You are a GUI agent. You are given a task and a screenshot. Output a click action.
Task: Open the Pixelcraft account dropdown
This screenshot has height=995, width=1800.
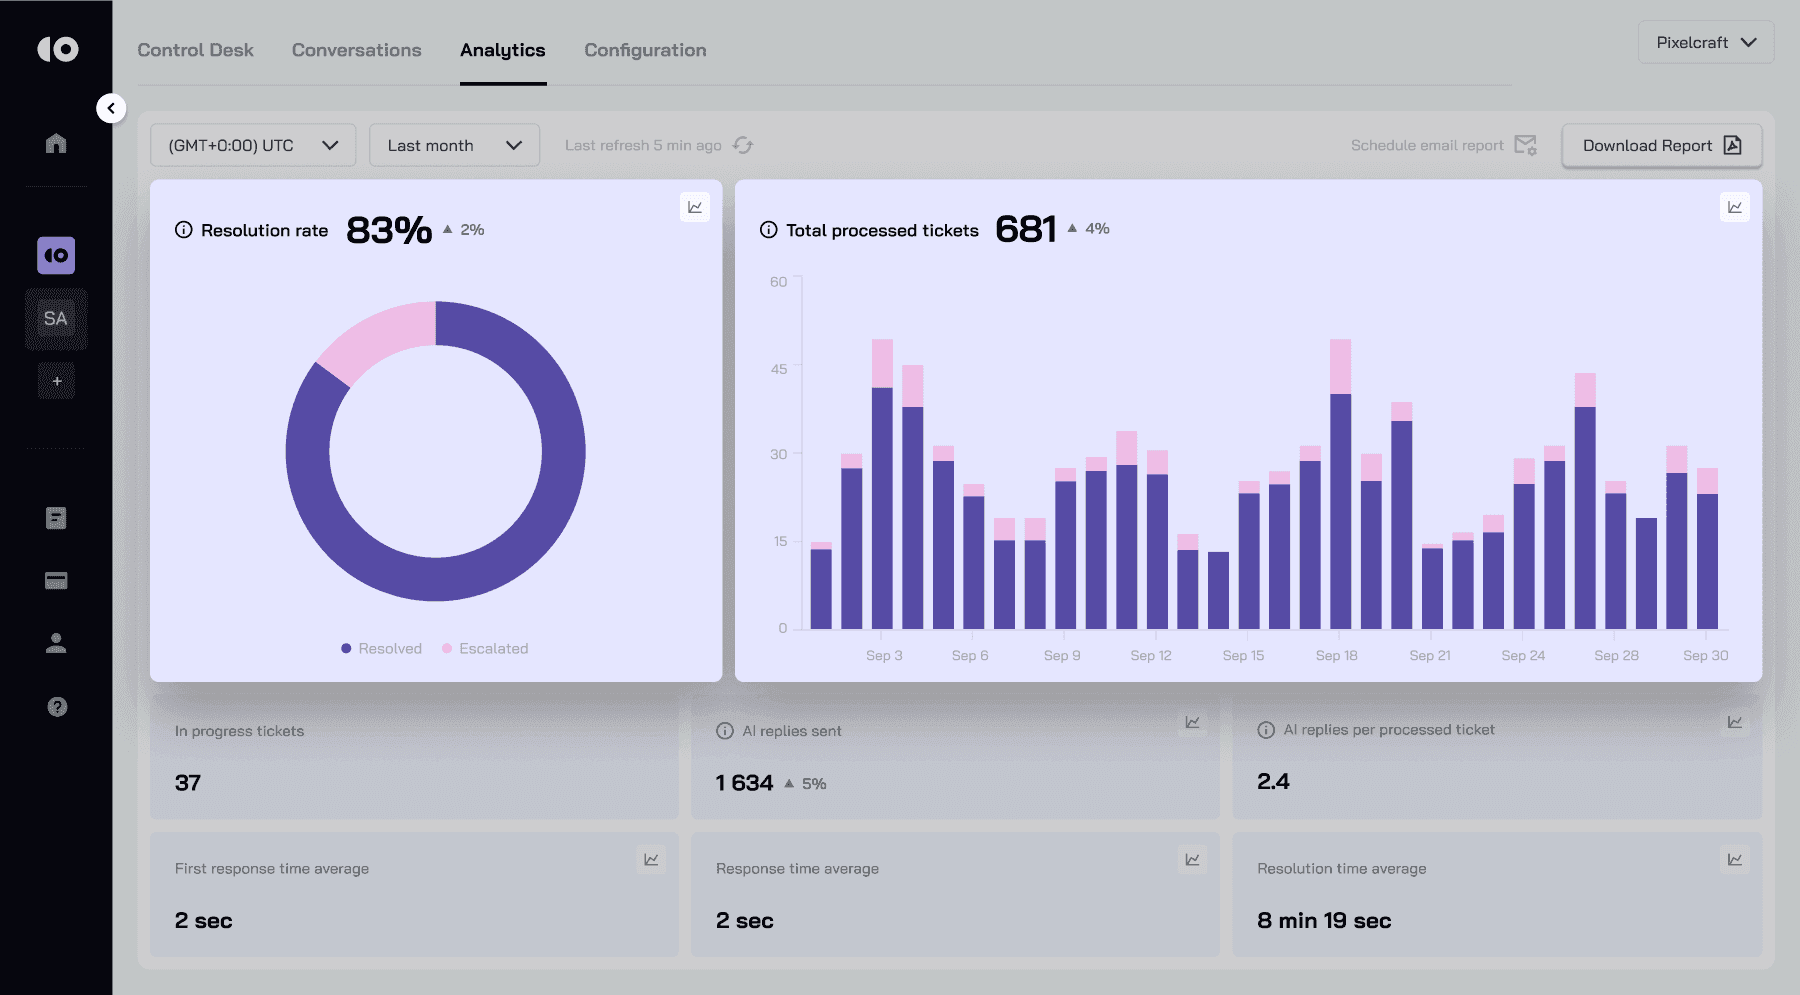click(1705, 42)
